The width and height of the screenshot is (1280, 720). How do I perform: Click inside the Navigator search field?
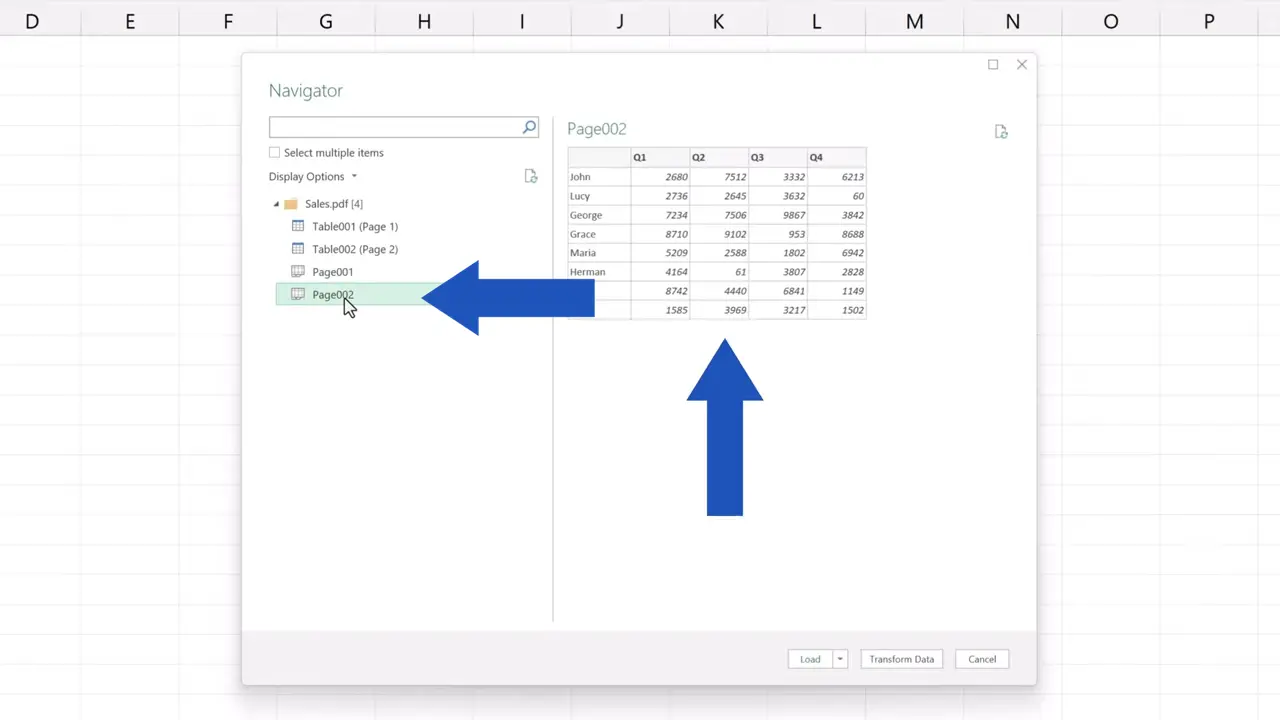pyautogui.click(x=395, y=127)
